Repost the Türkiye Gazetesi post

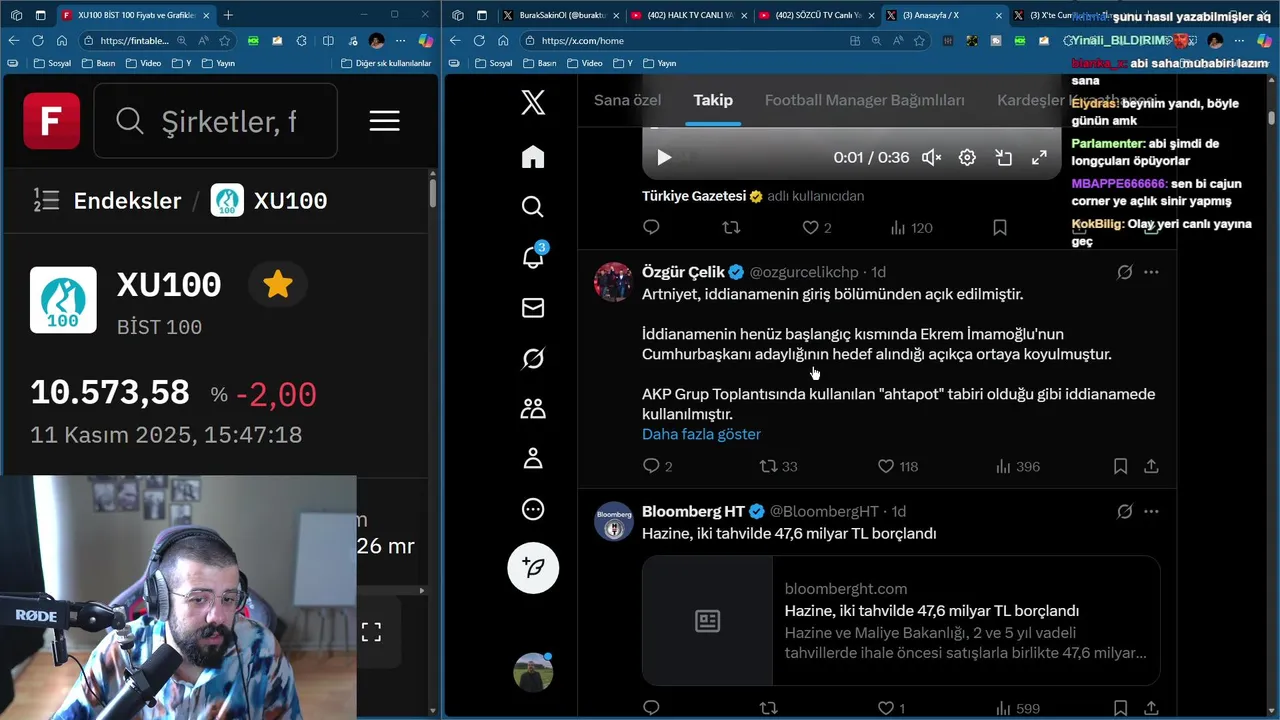731,228
